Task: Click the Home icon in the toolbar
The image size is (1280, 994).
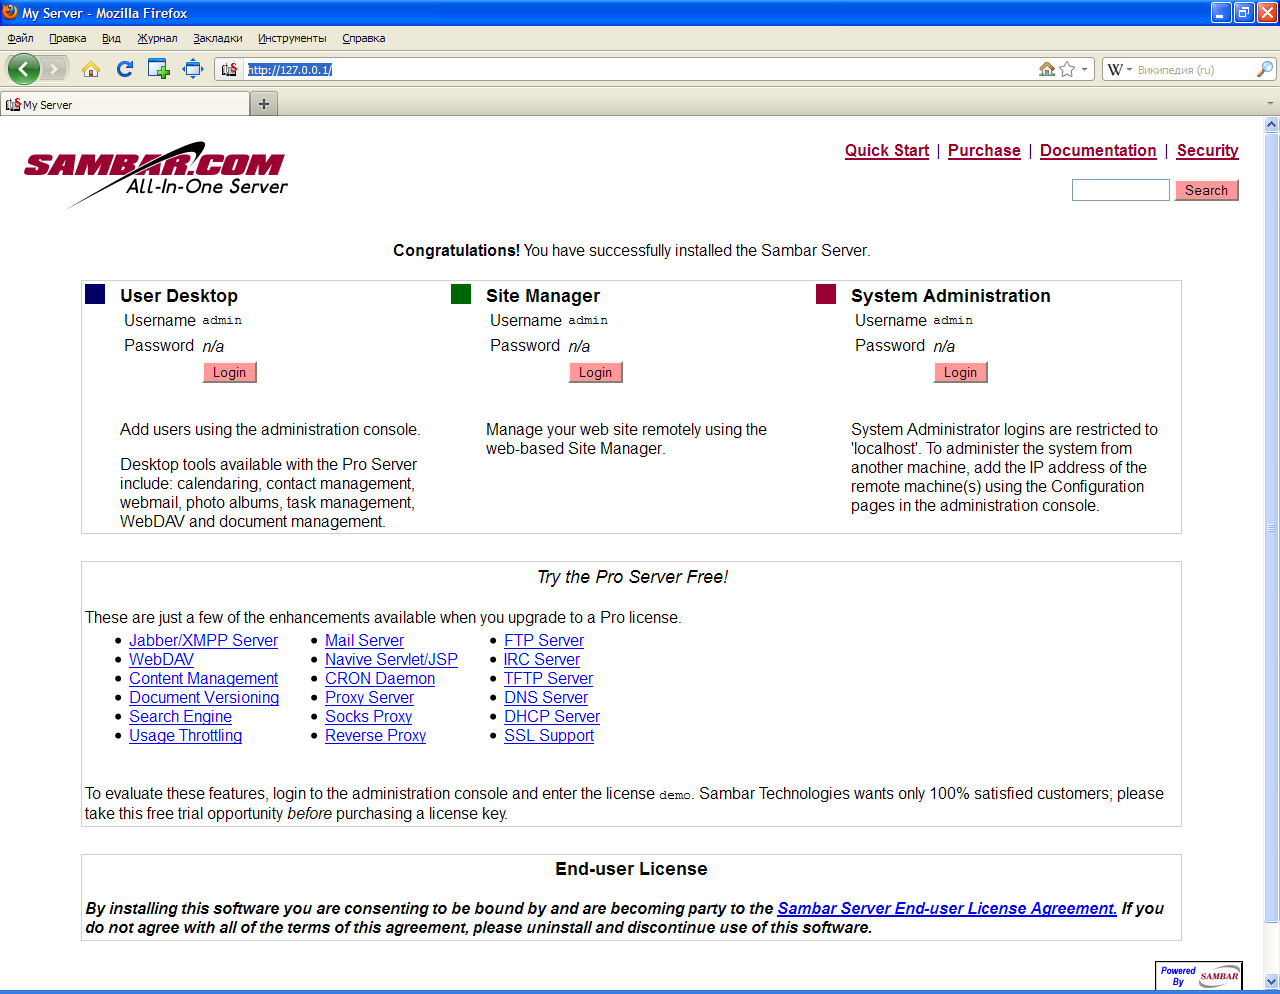Action: pyautogui.click(x=91, y=69)
